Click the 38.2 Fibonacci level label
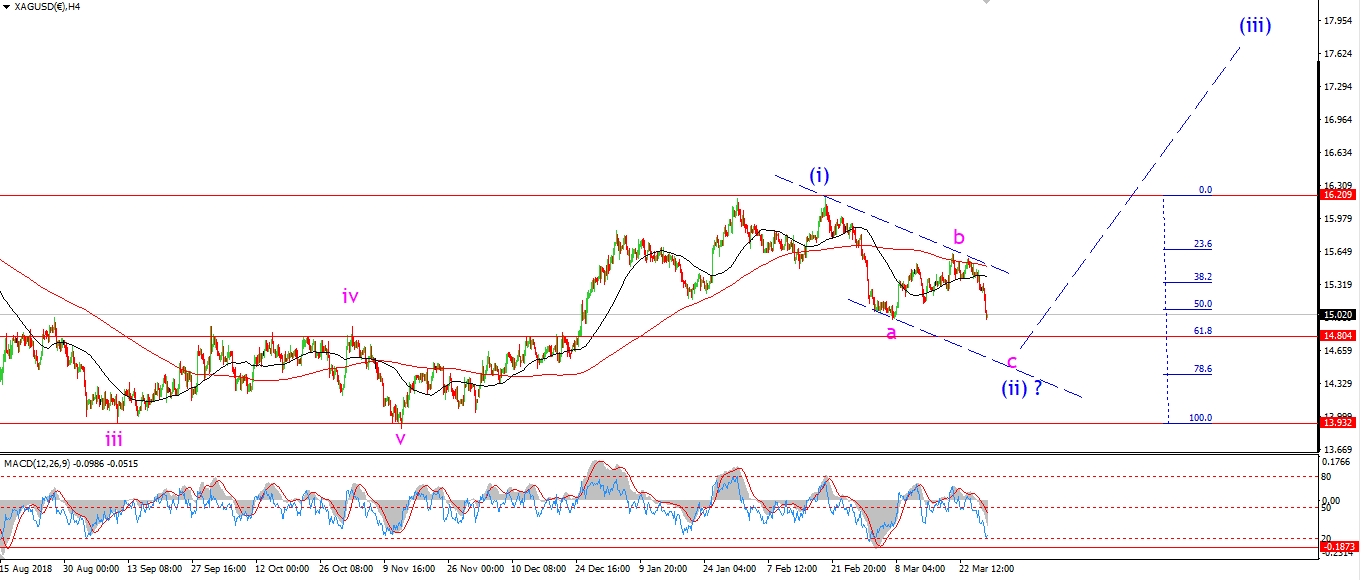The image size is (1361, 580). (x=1202, y=277)
